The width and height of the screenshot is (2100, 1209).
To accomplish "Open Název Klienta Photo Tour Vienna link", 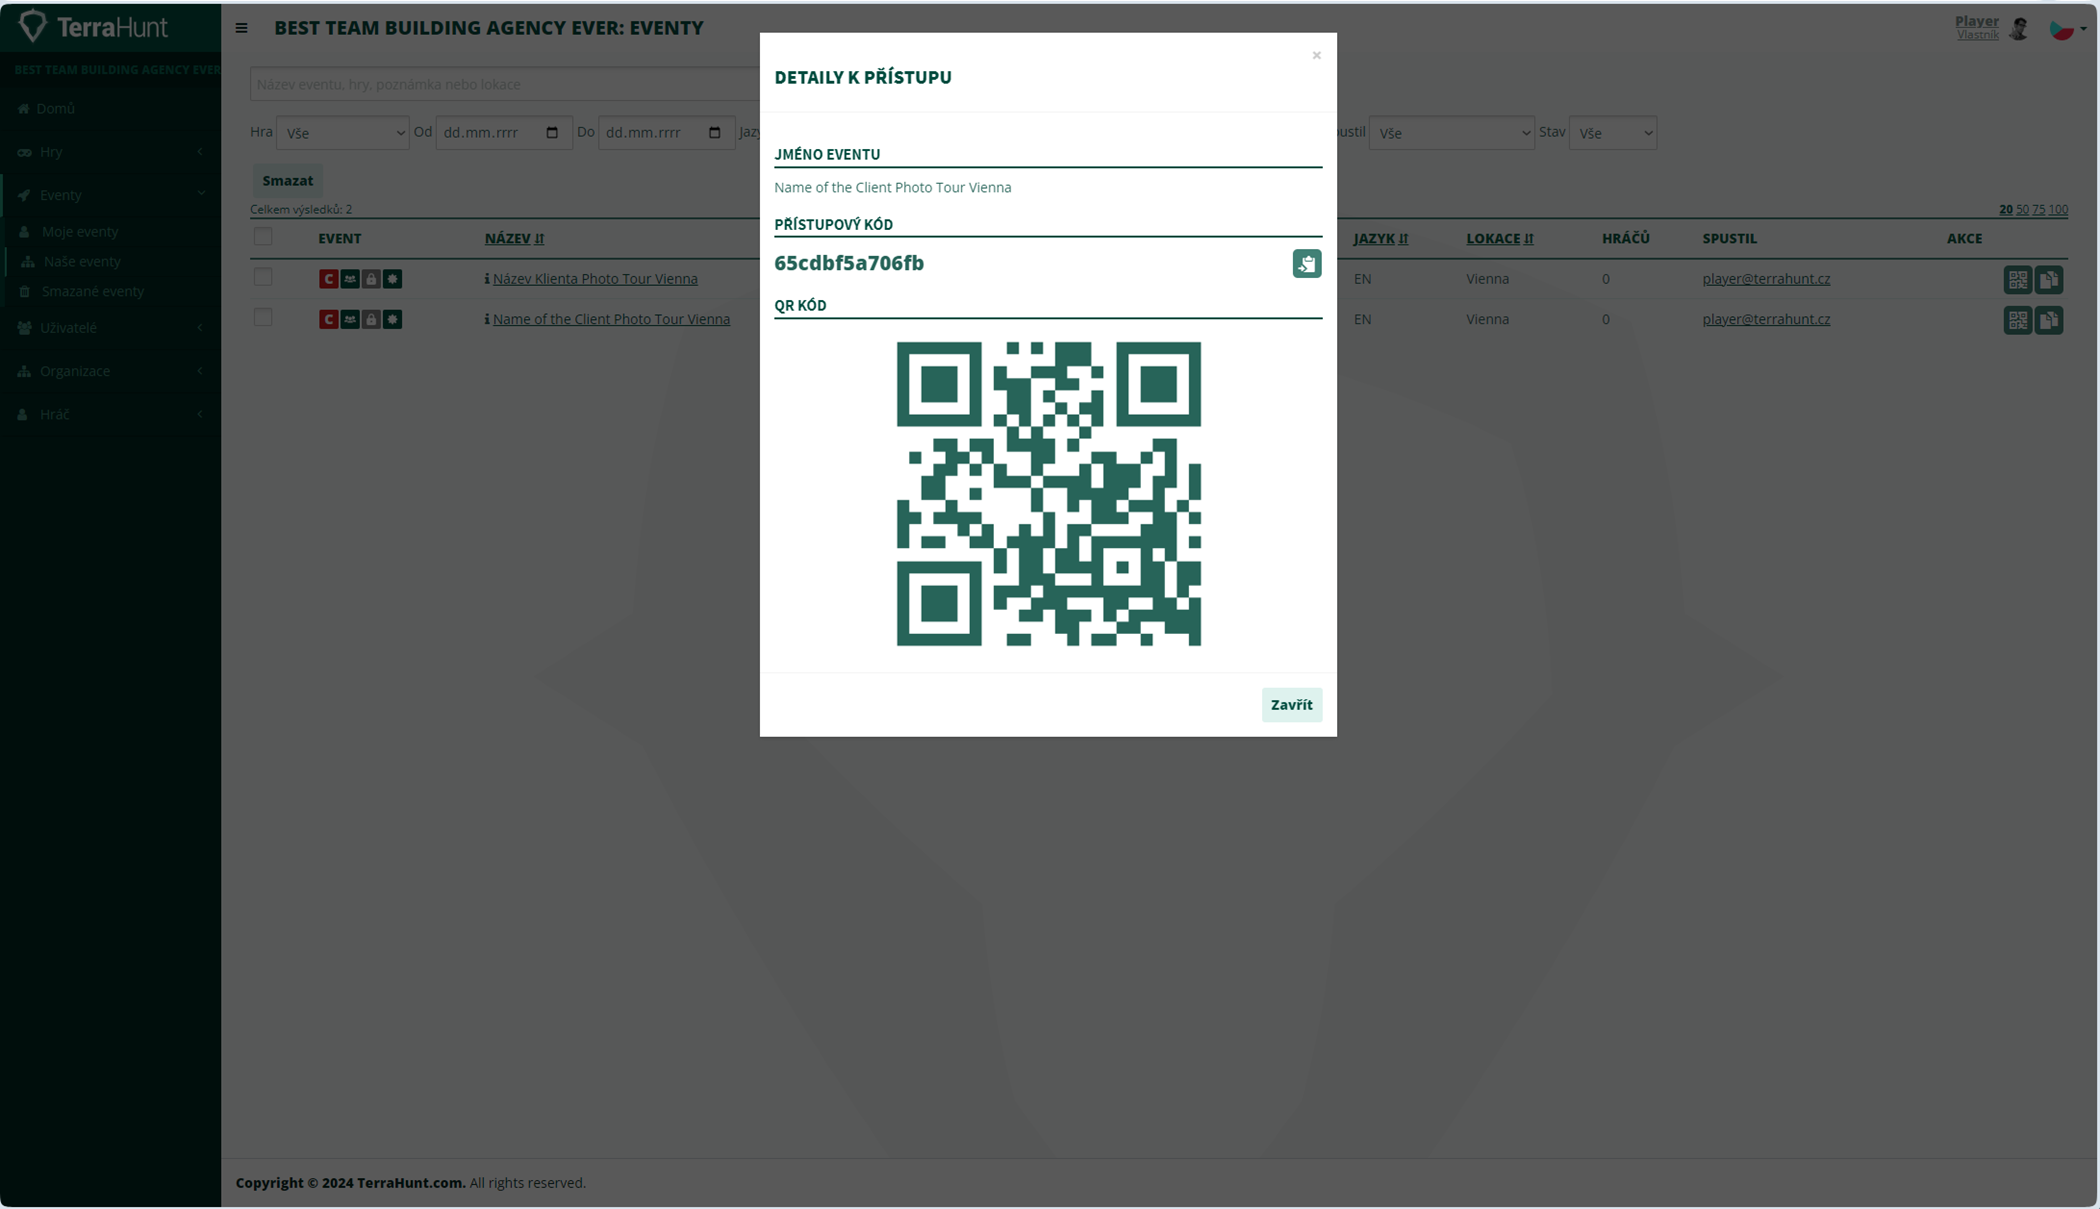I will [x=595, y=279].
